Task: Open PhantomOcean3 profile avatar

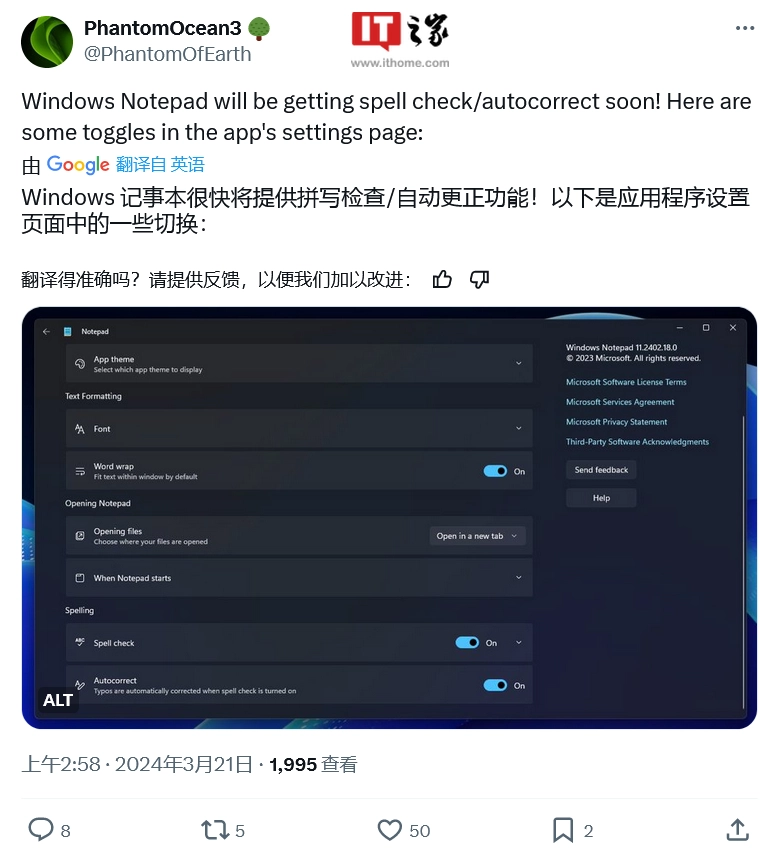Action: click(47, 42)
